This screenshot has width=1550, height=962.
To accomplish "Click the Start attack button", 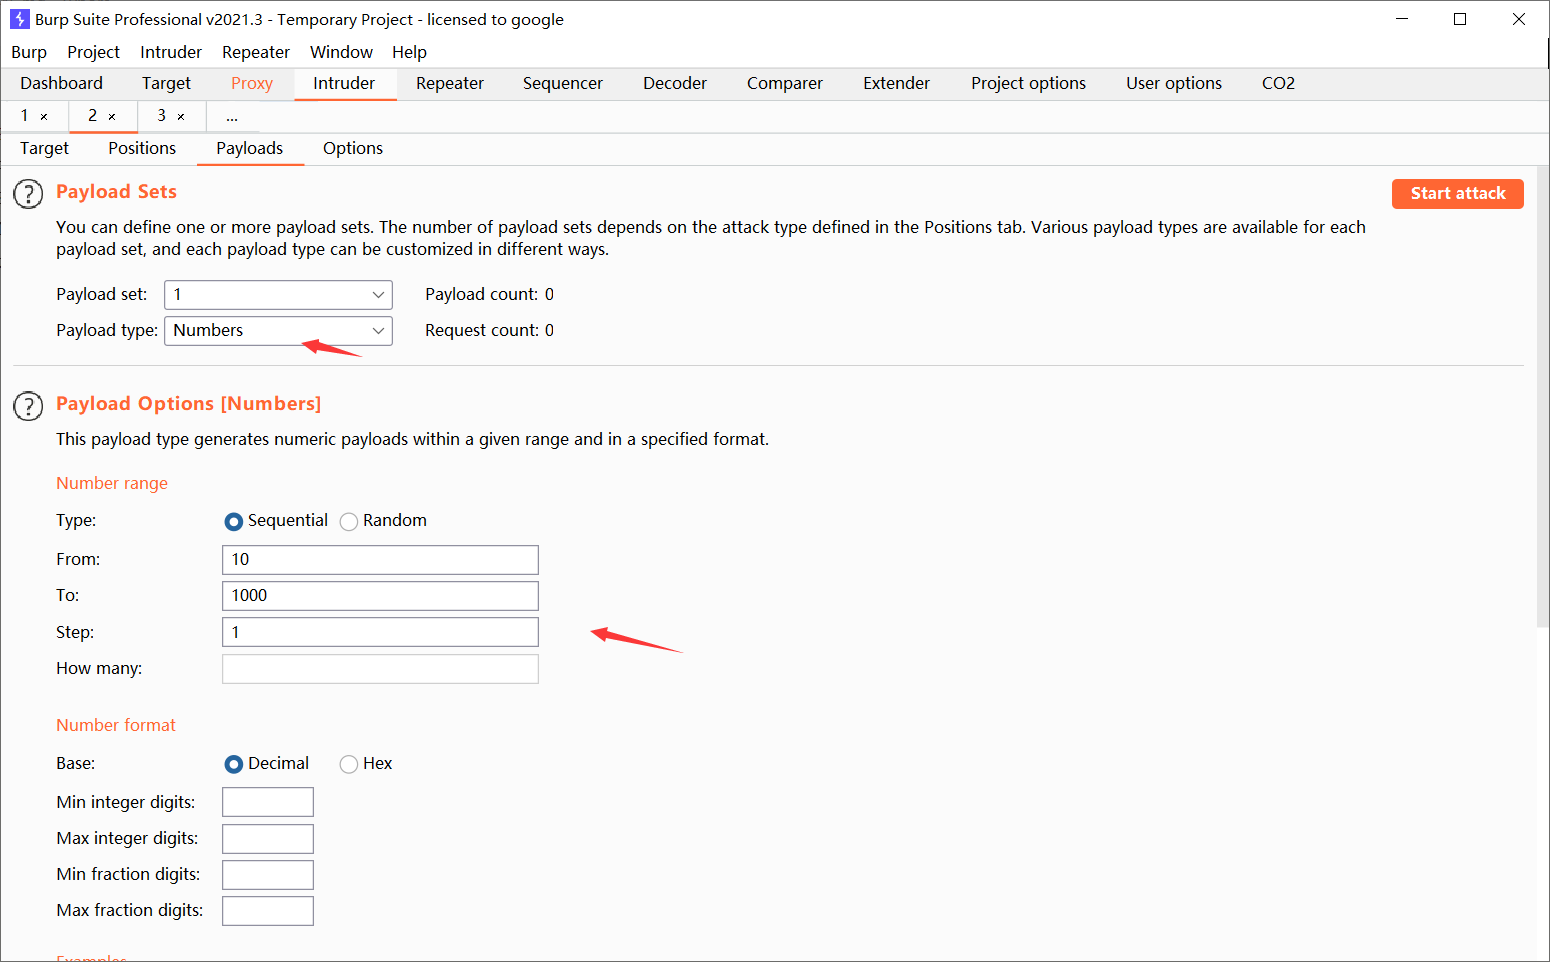I will coord(1457,194).
